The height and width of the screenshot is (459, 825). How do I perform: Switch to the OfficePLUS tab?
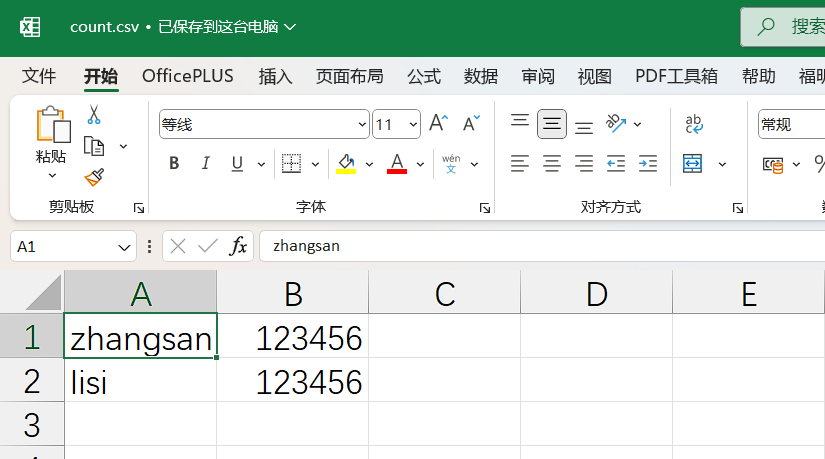(188, 76)
